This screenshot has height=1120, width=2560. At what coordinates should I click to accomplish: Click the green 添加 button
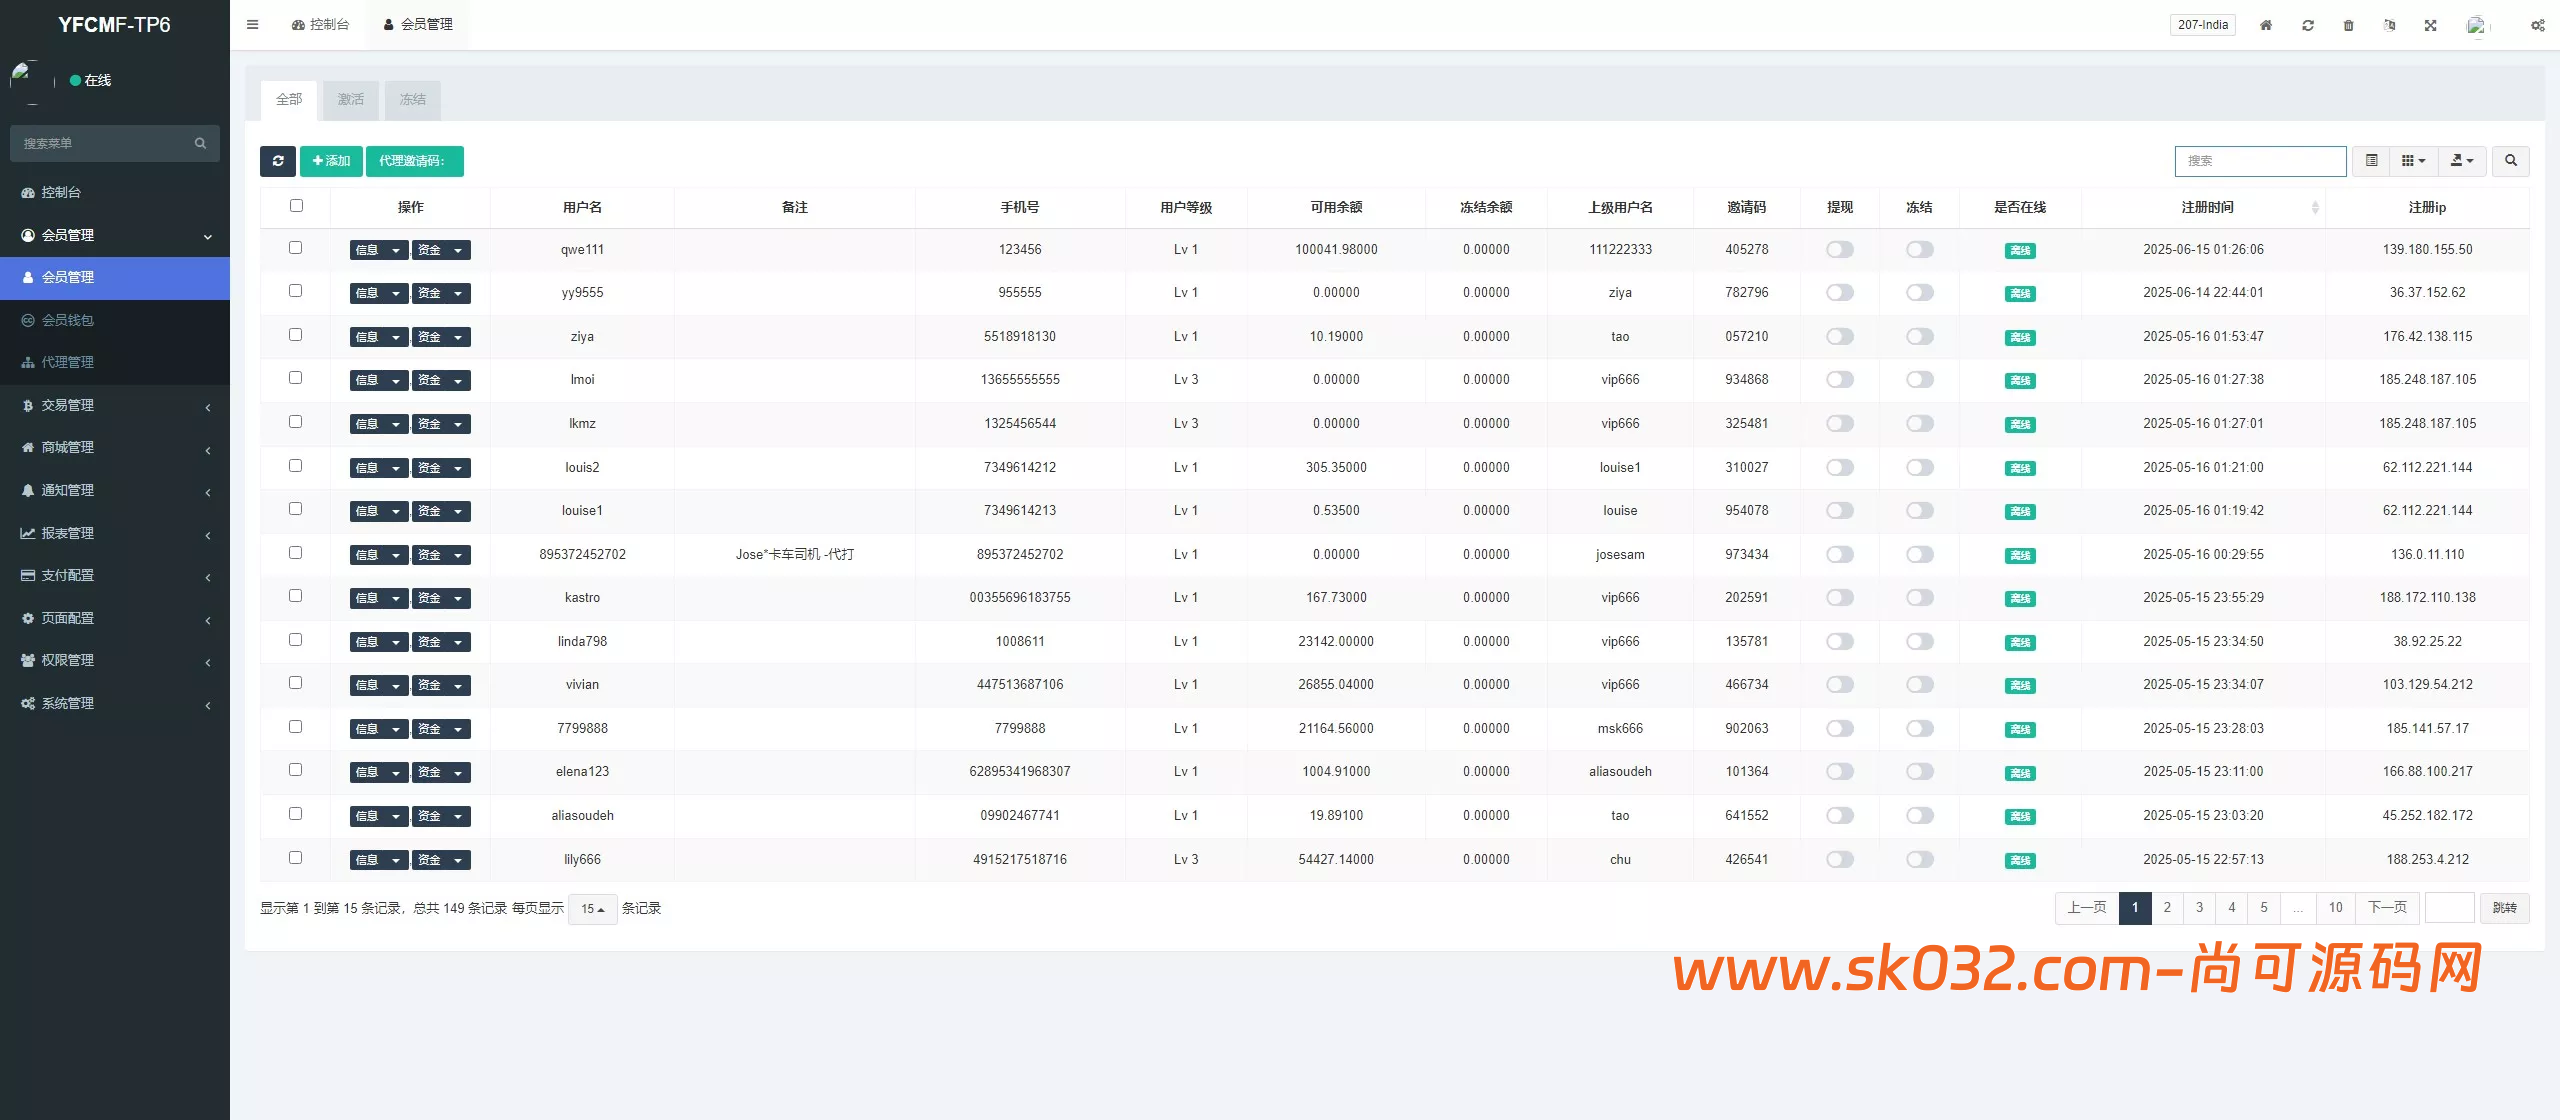331,161
